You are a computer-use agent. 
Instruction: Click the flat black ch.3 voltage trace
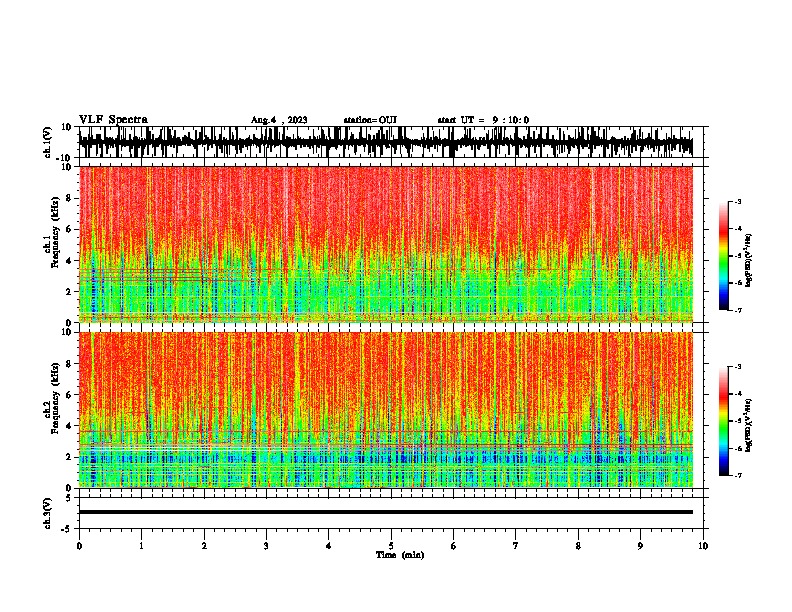click(386, 512)
